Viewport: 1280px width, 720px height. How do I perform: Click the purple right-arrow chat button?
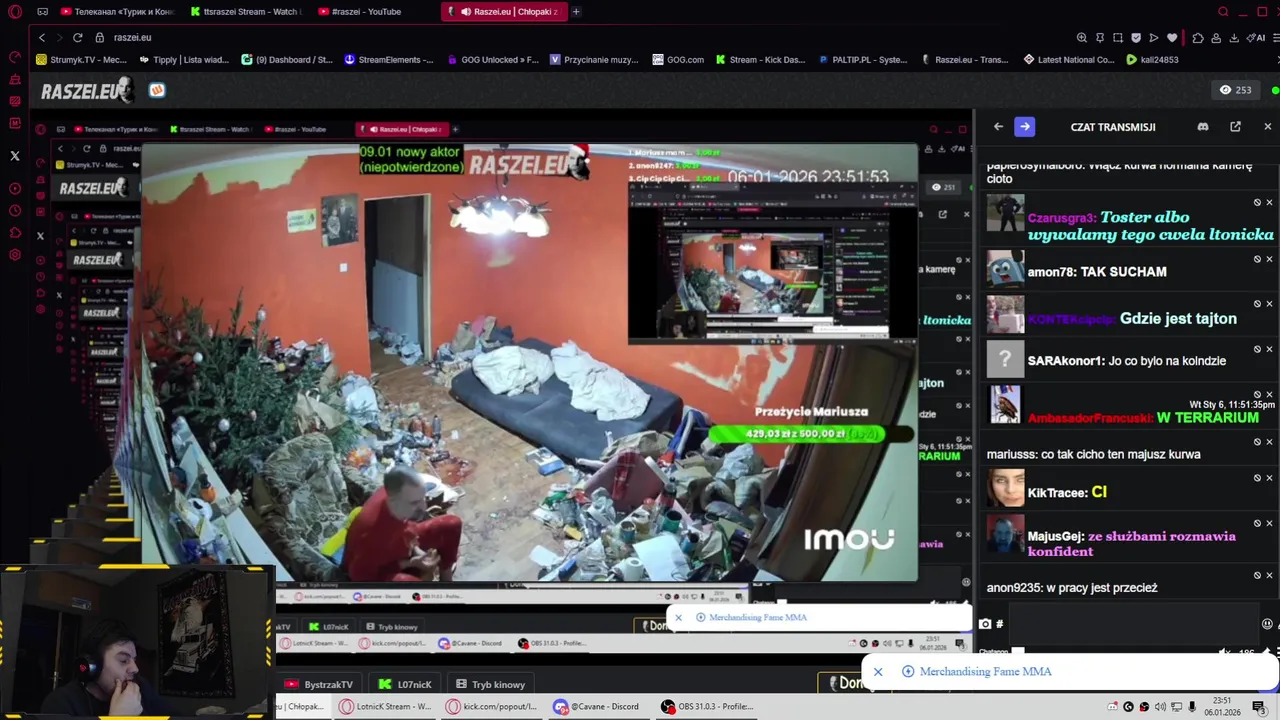click(x=1024, y=127)
